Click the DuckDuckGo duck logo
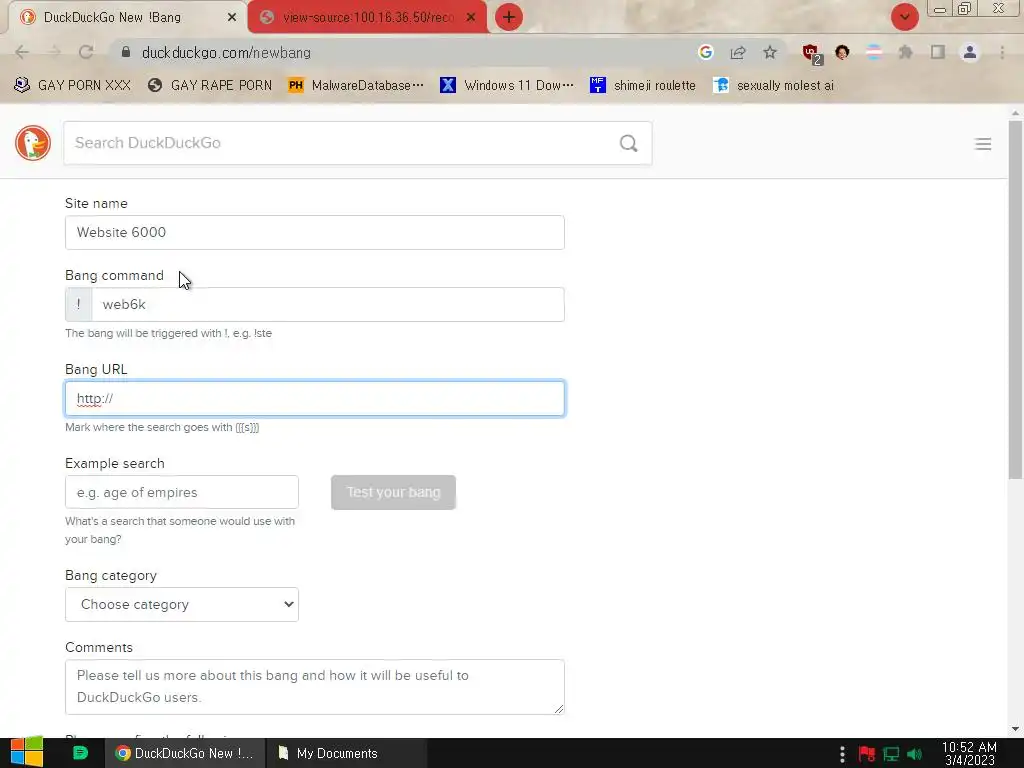 point(33,143)
